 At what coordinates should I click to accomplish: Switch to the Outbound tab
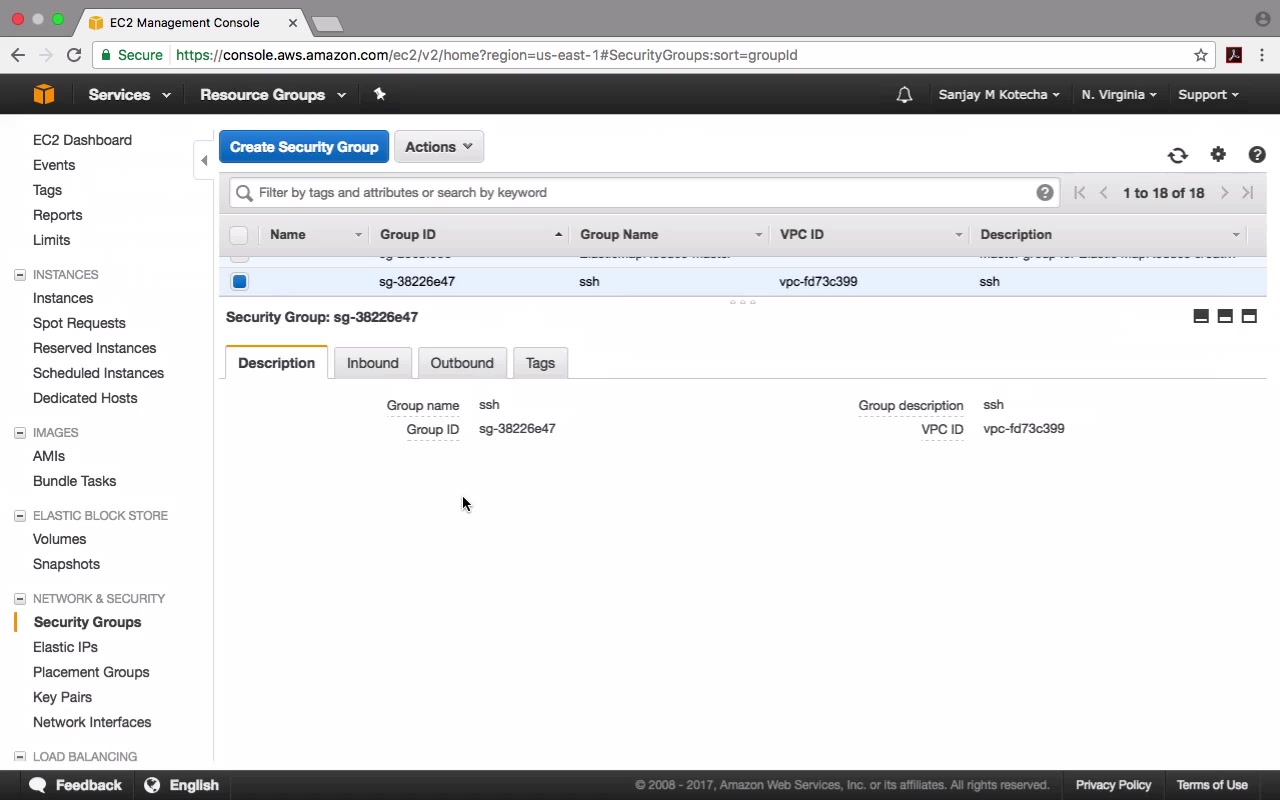coord(462,363)
